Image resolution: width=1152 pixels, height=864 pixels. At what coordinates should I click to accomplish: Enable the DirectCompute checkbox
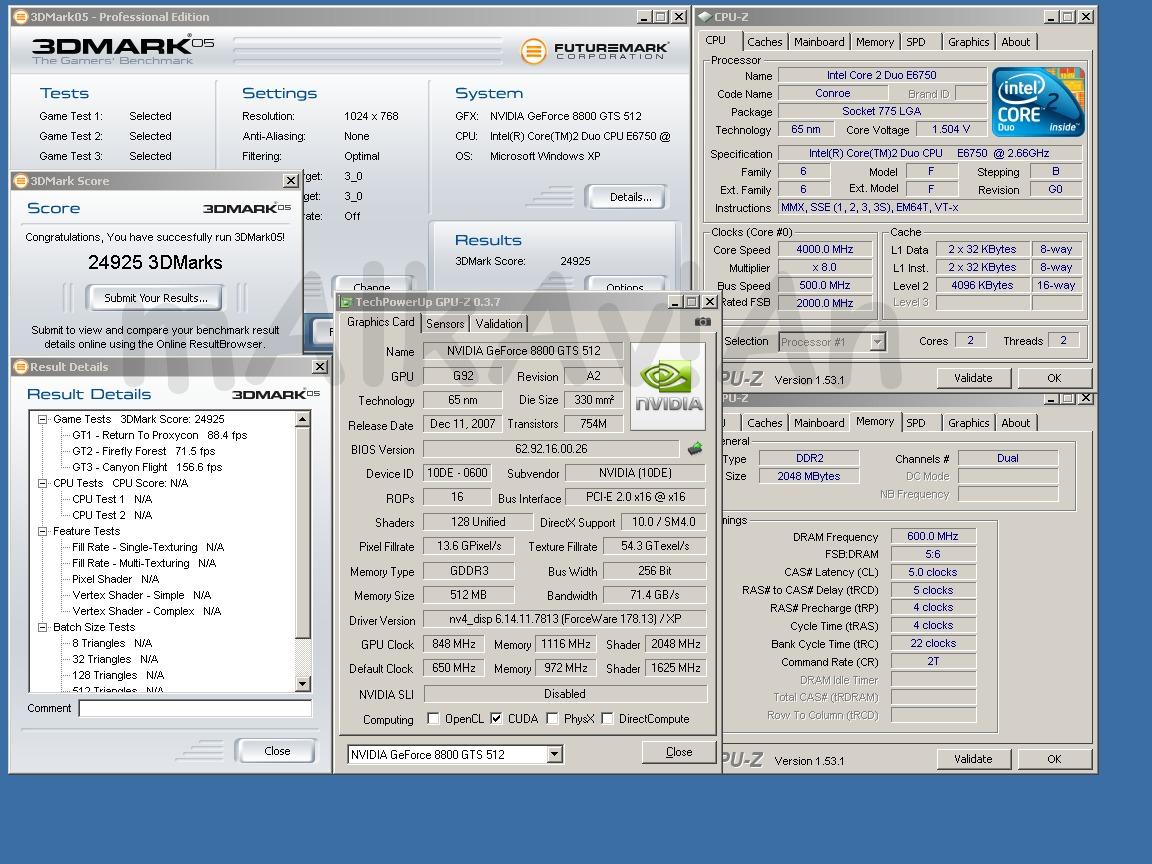pyautogui.click(x=607, y=719)
